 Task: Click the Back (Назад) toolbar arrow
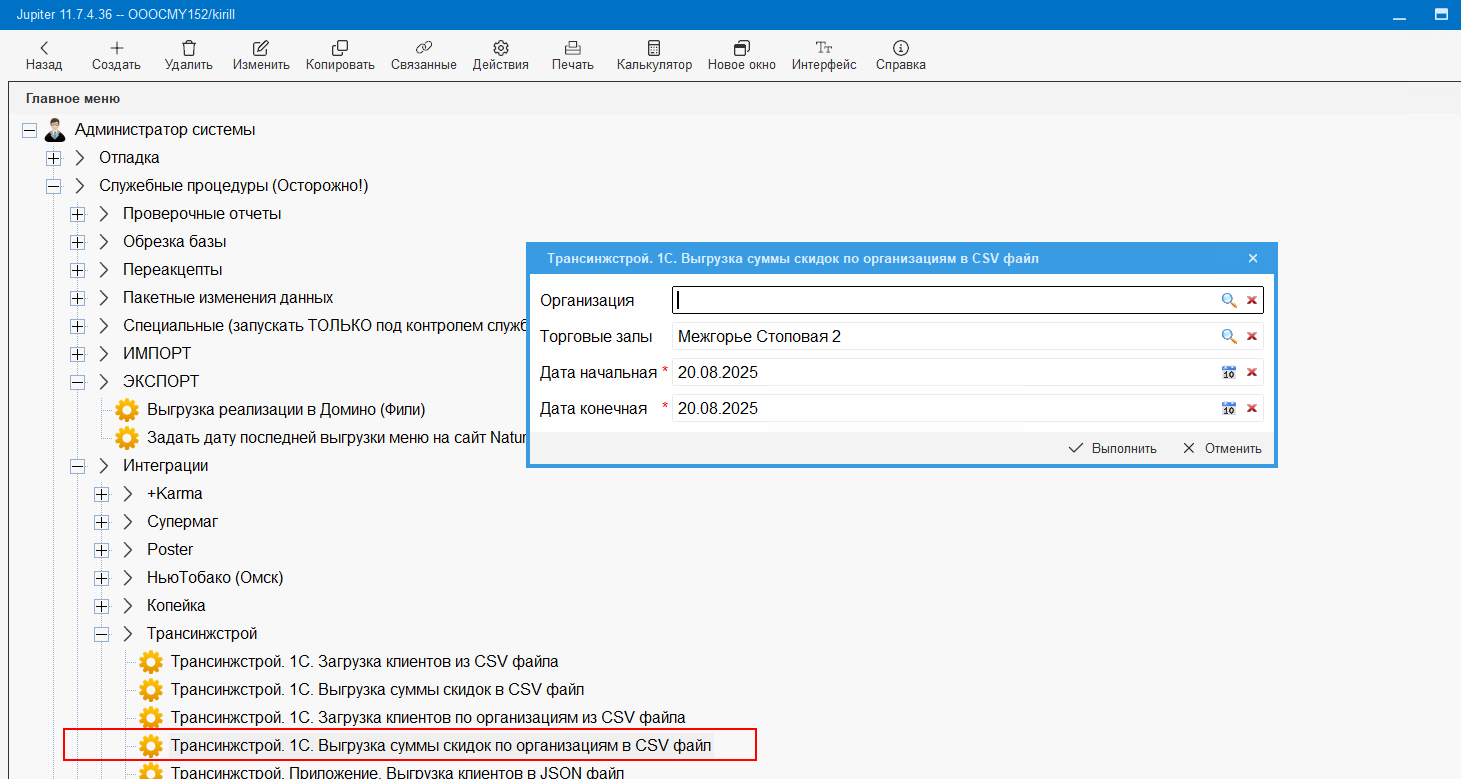point(44,48)
